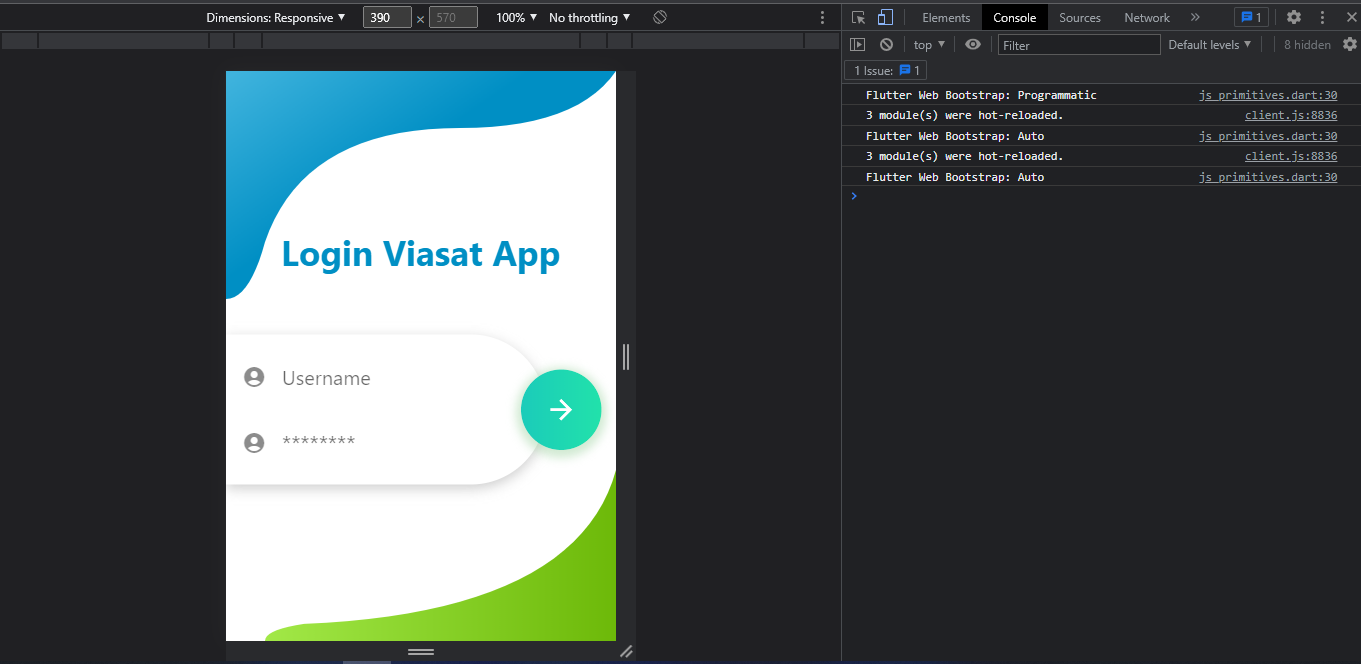This screenshot has height=664, width=1361.
Task: Open the Dimensions: Responsive dropdown
Action: (276, 17)
